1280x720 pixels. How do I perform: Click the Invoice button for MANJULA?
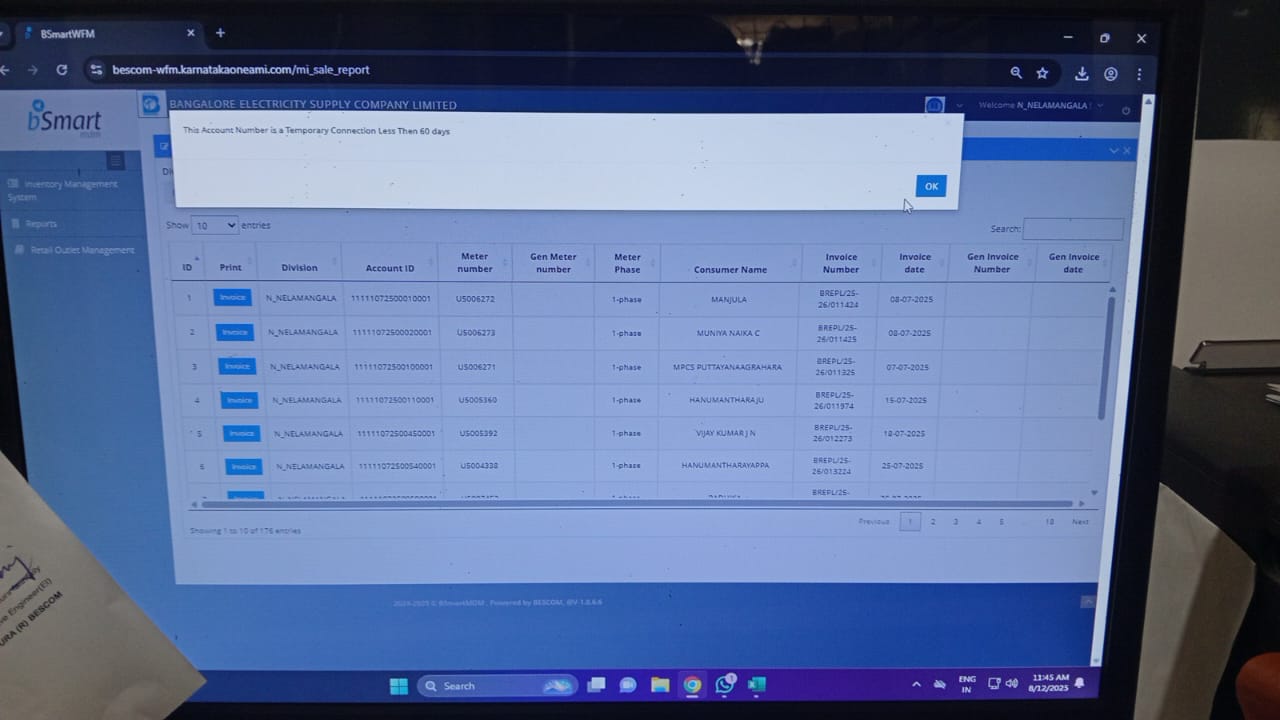pyautogui.click(x=233, y=298)
